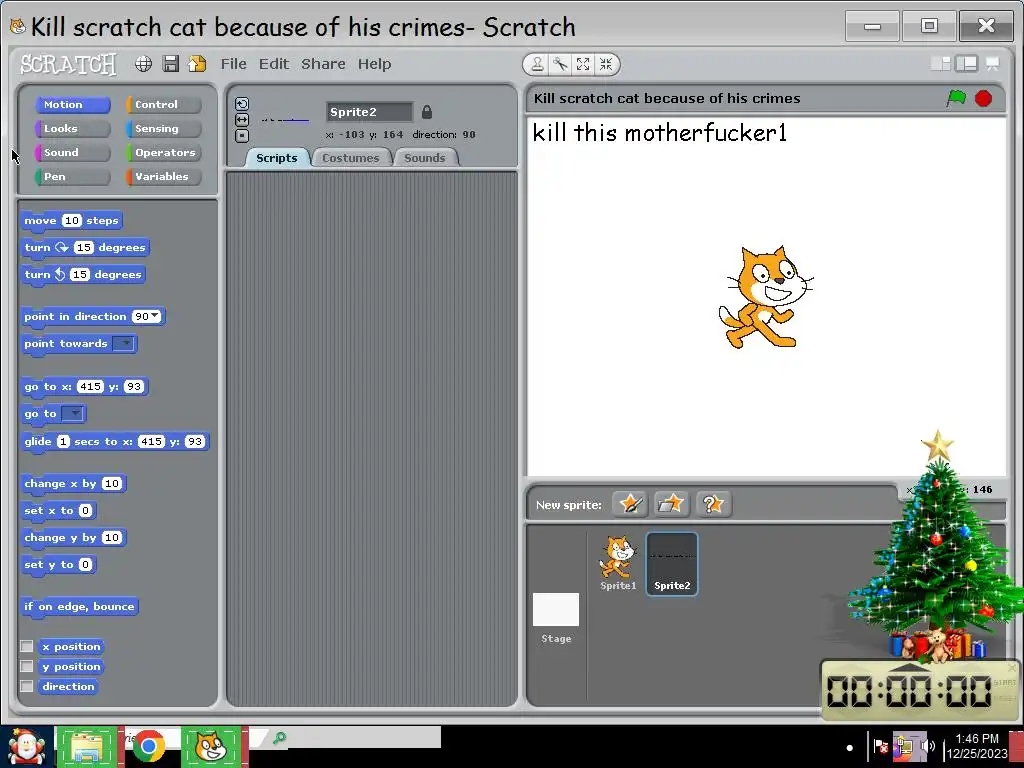1024x768 pixels.
Task: Click the save project floppy icon
Action: click(x=170, y=63)
